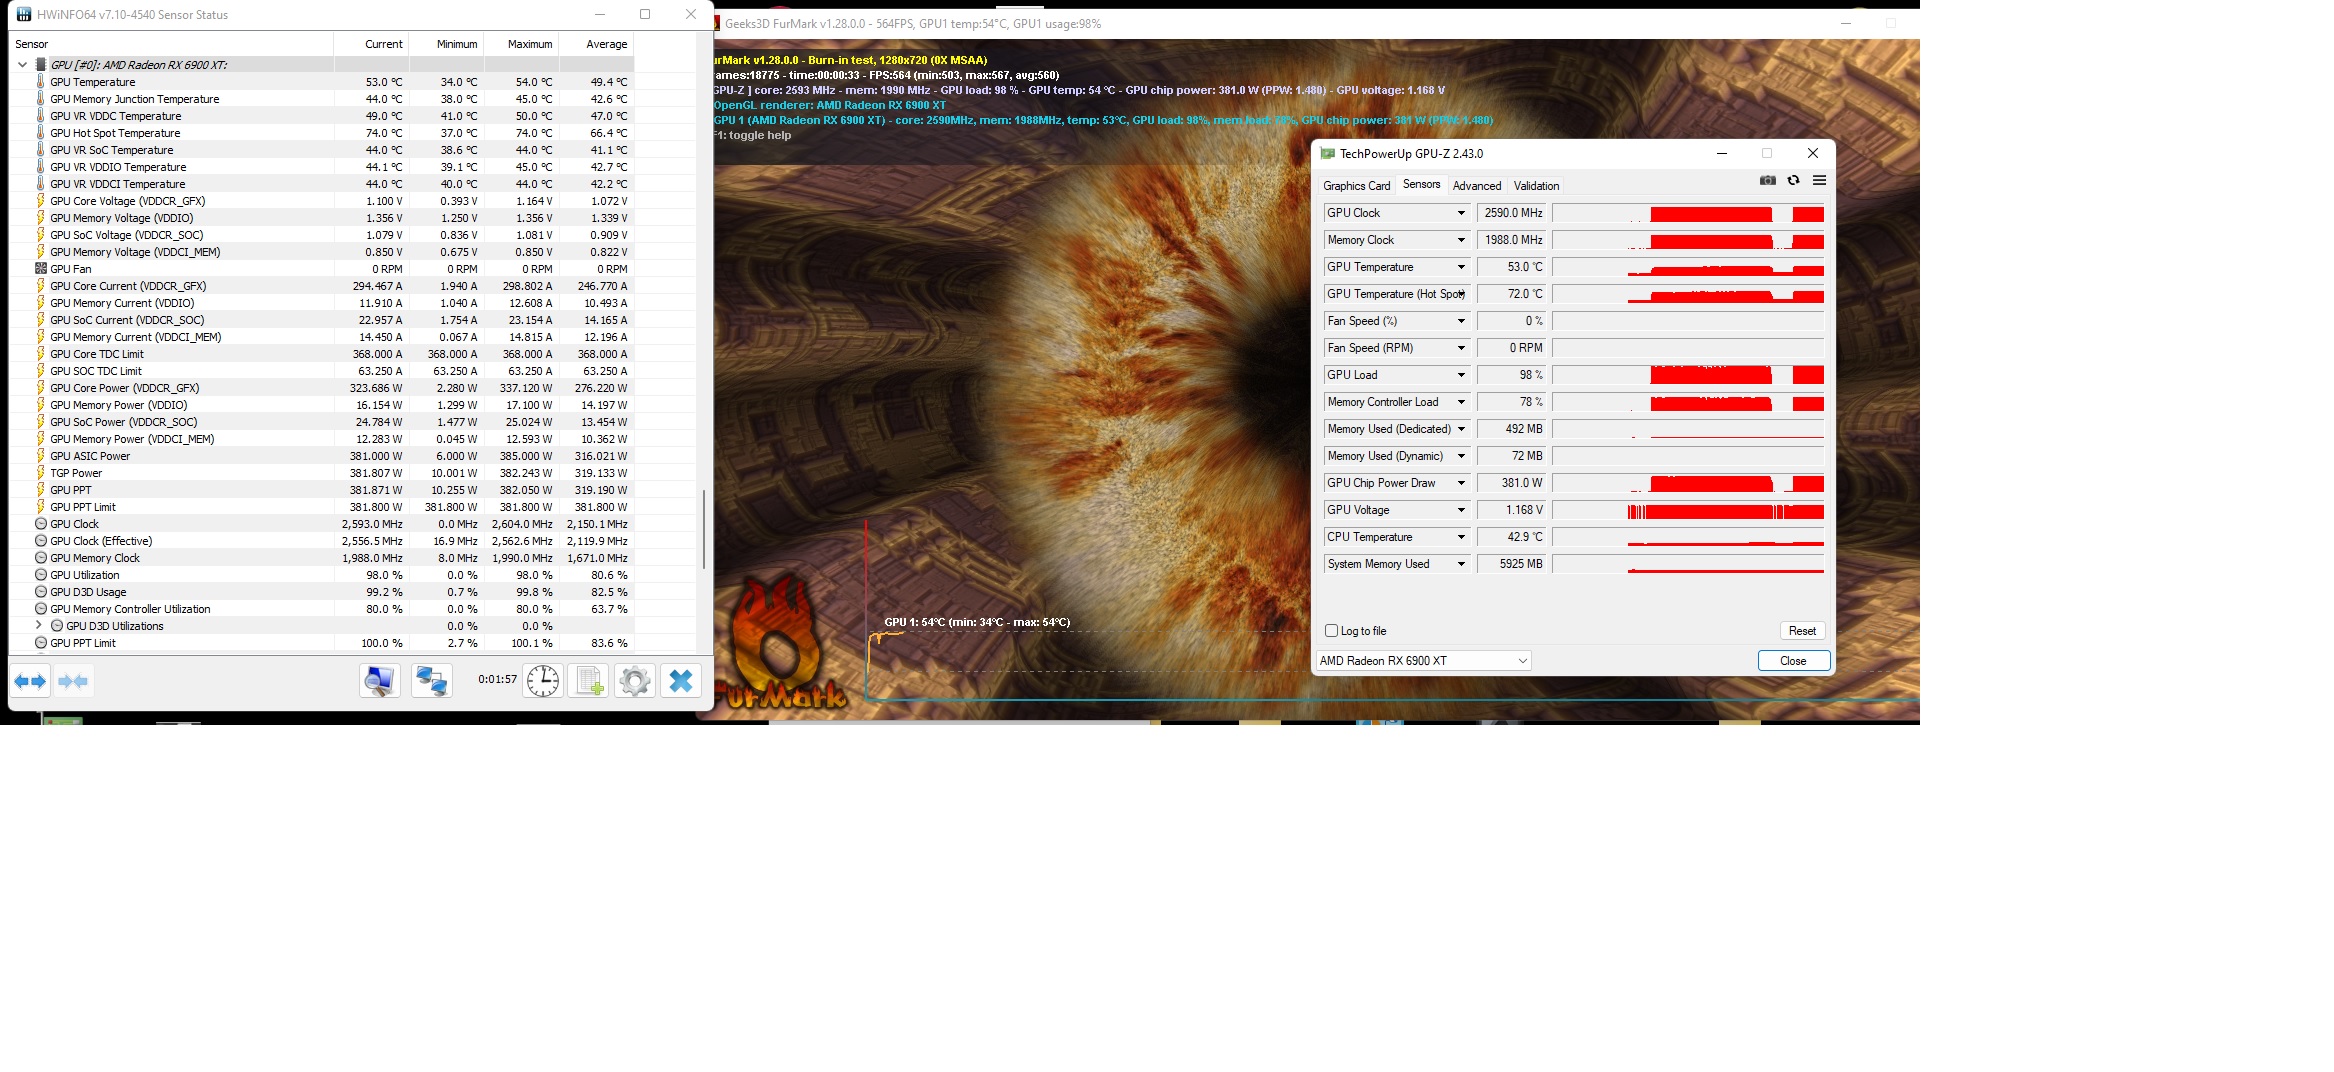Click HWiNFO shrink sensors arrows icon
Viewport: 2334px width, 1072px height.
(73, 681)
